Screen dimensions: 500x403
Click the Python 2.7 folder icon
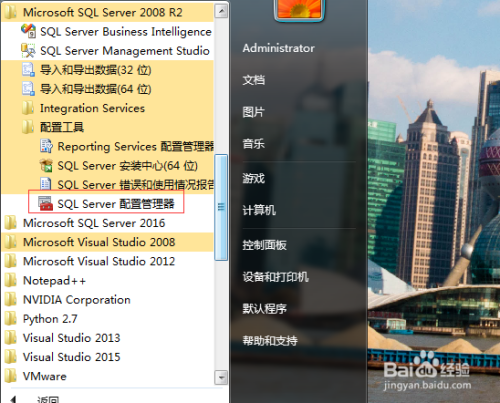pos(10,319)
